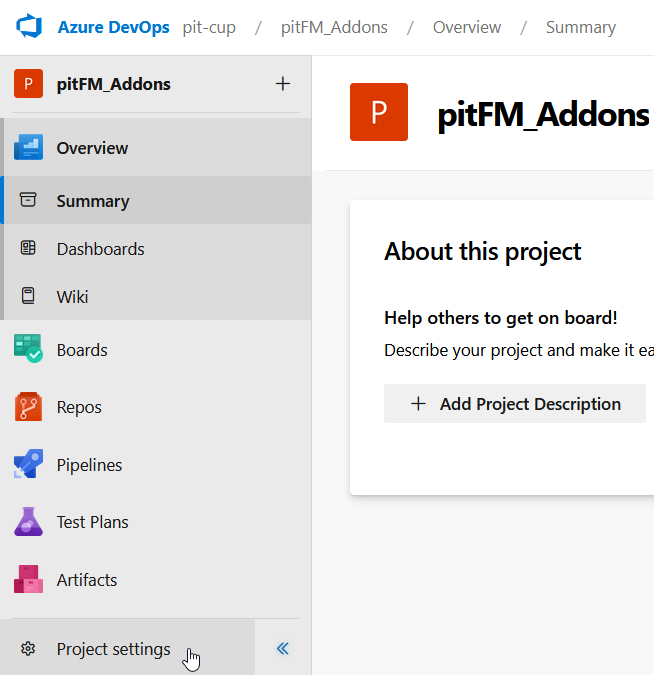Image resolution: width=654 pixels, height=675 pixels.
Task: Click the pitFM_Addons project name in sidebar
Action: tap(113, 84)
